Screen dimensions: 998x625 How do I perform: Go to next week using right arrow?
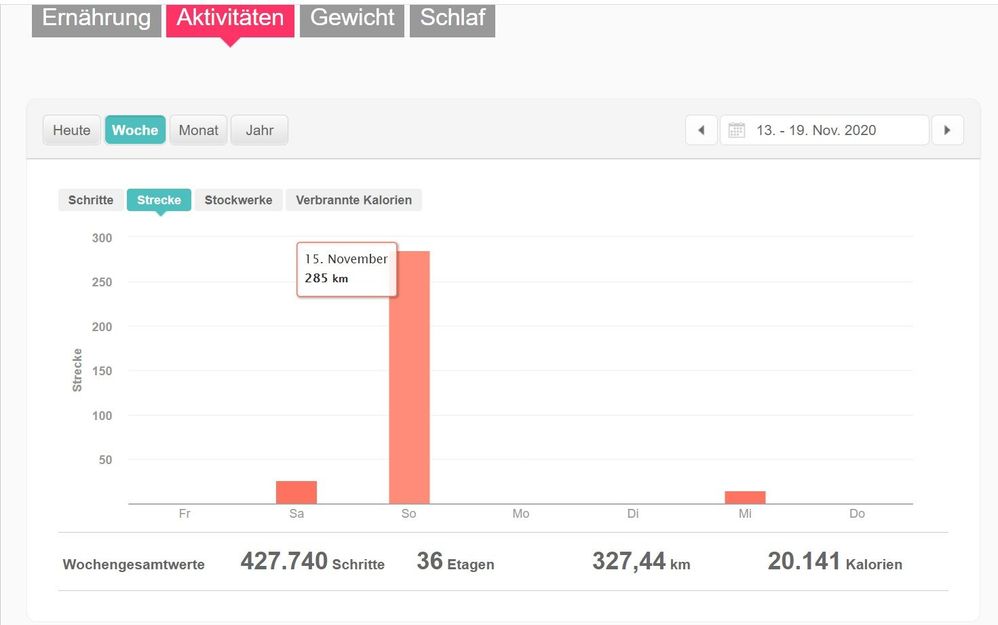(x=945, y=130)
